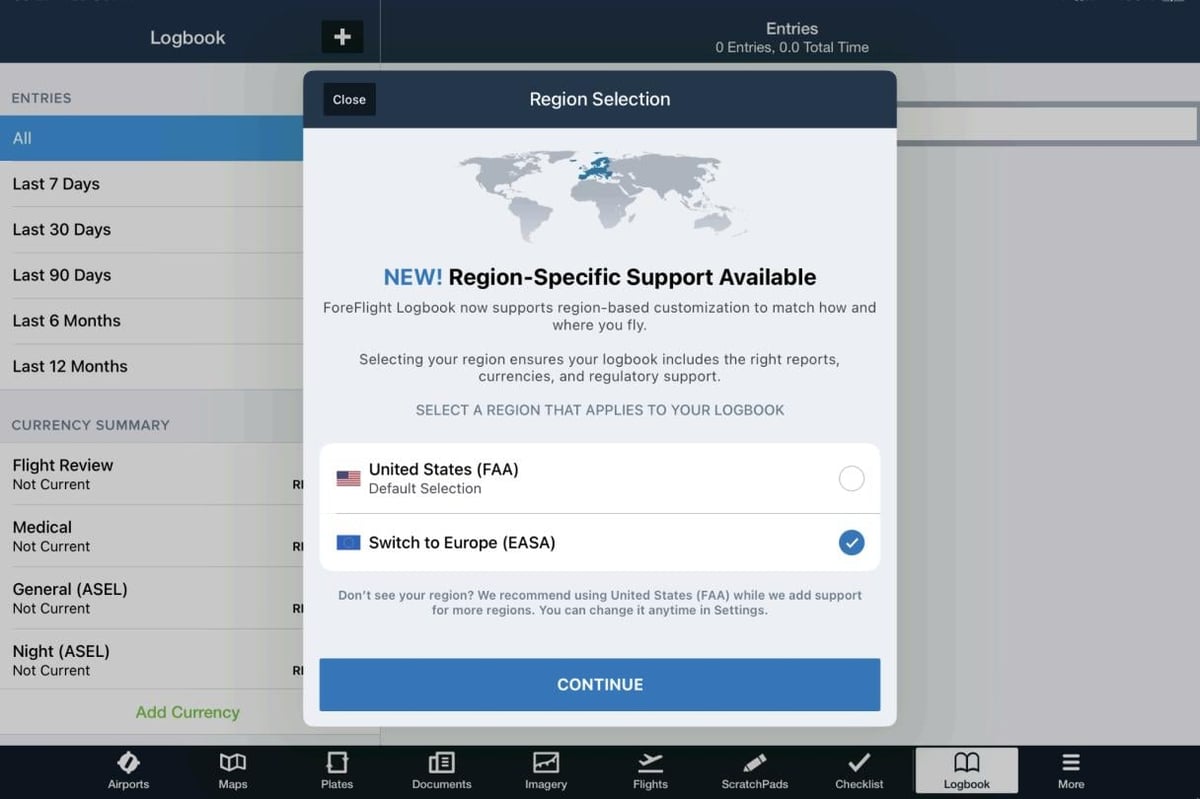Screen dimensions: 1200x799
Task: Select the Switch to Europe (EASA) option
Action: coord(600,542)
